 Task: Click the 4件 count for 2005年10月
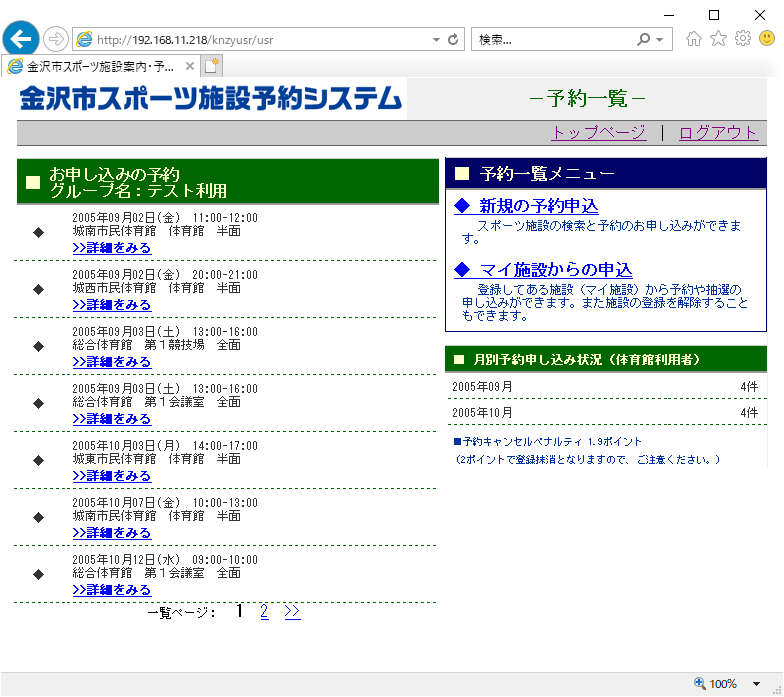[749, 412]
